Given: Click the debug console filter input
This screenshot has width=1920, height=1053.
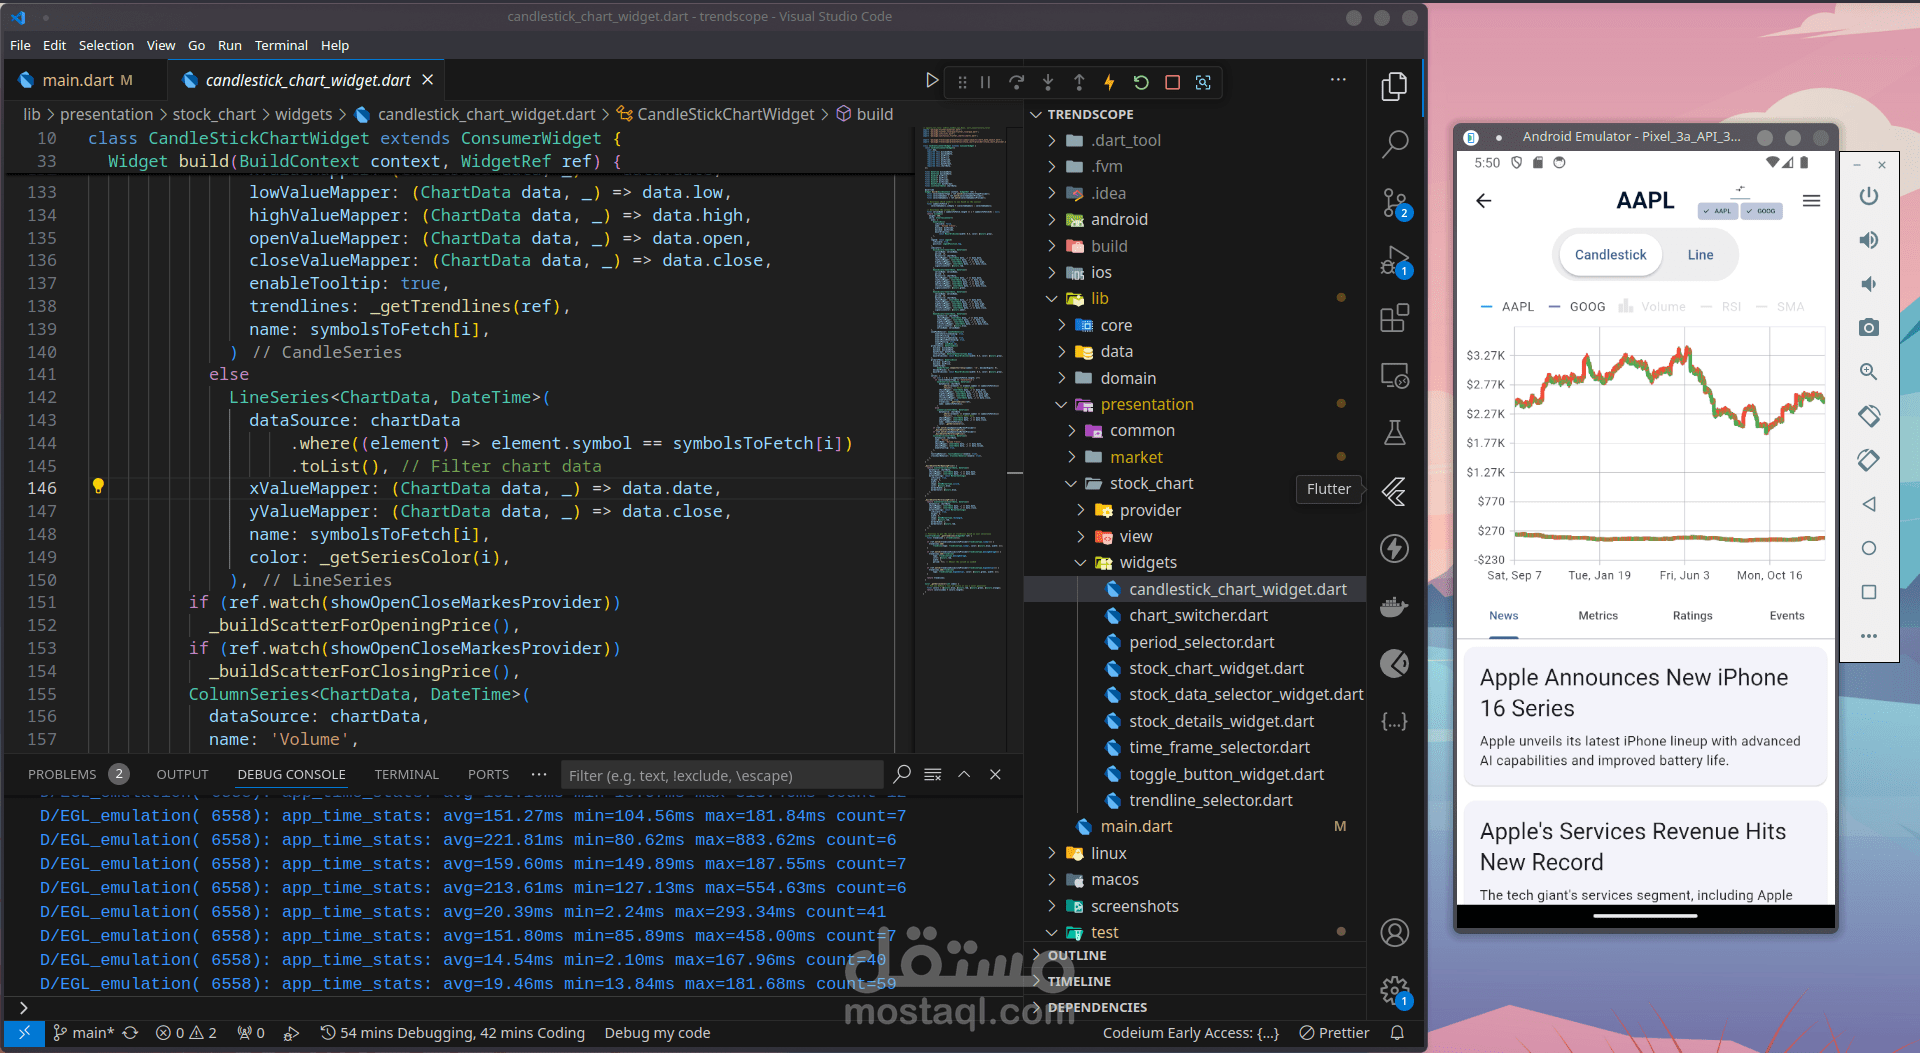Looking at the screenshot, I should coord(722,776).
